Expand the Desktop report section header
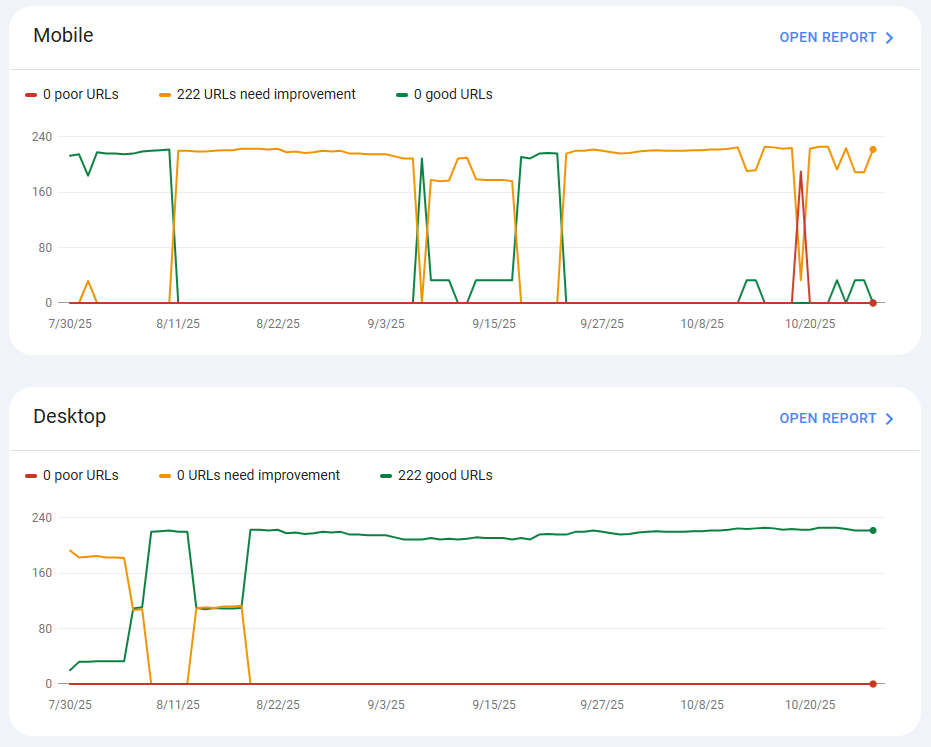 pyautogui.click(x=69, y=416)
